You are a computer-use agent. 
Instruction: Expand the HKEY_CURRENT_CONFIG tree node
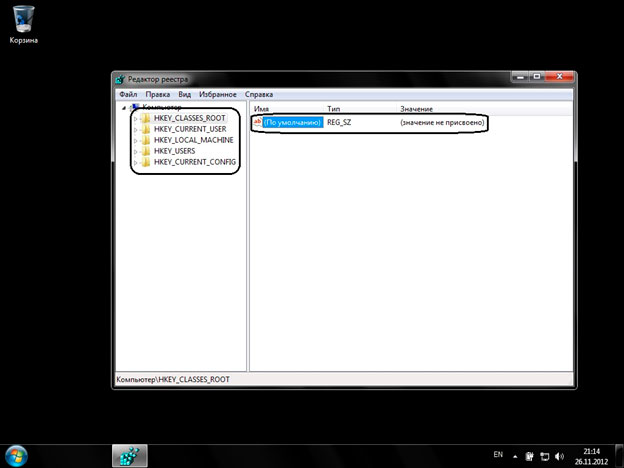click(x=135, y=162)
